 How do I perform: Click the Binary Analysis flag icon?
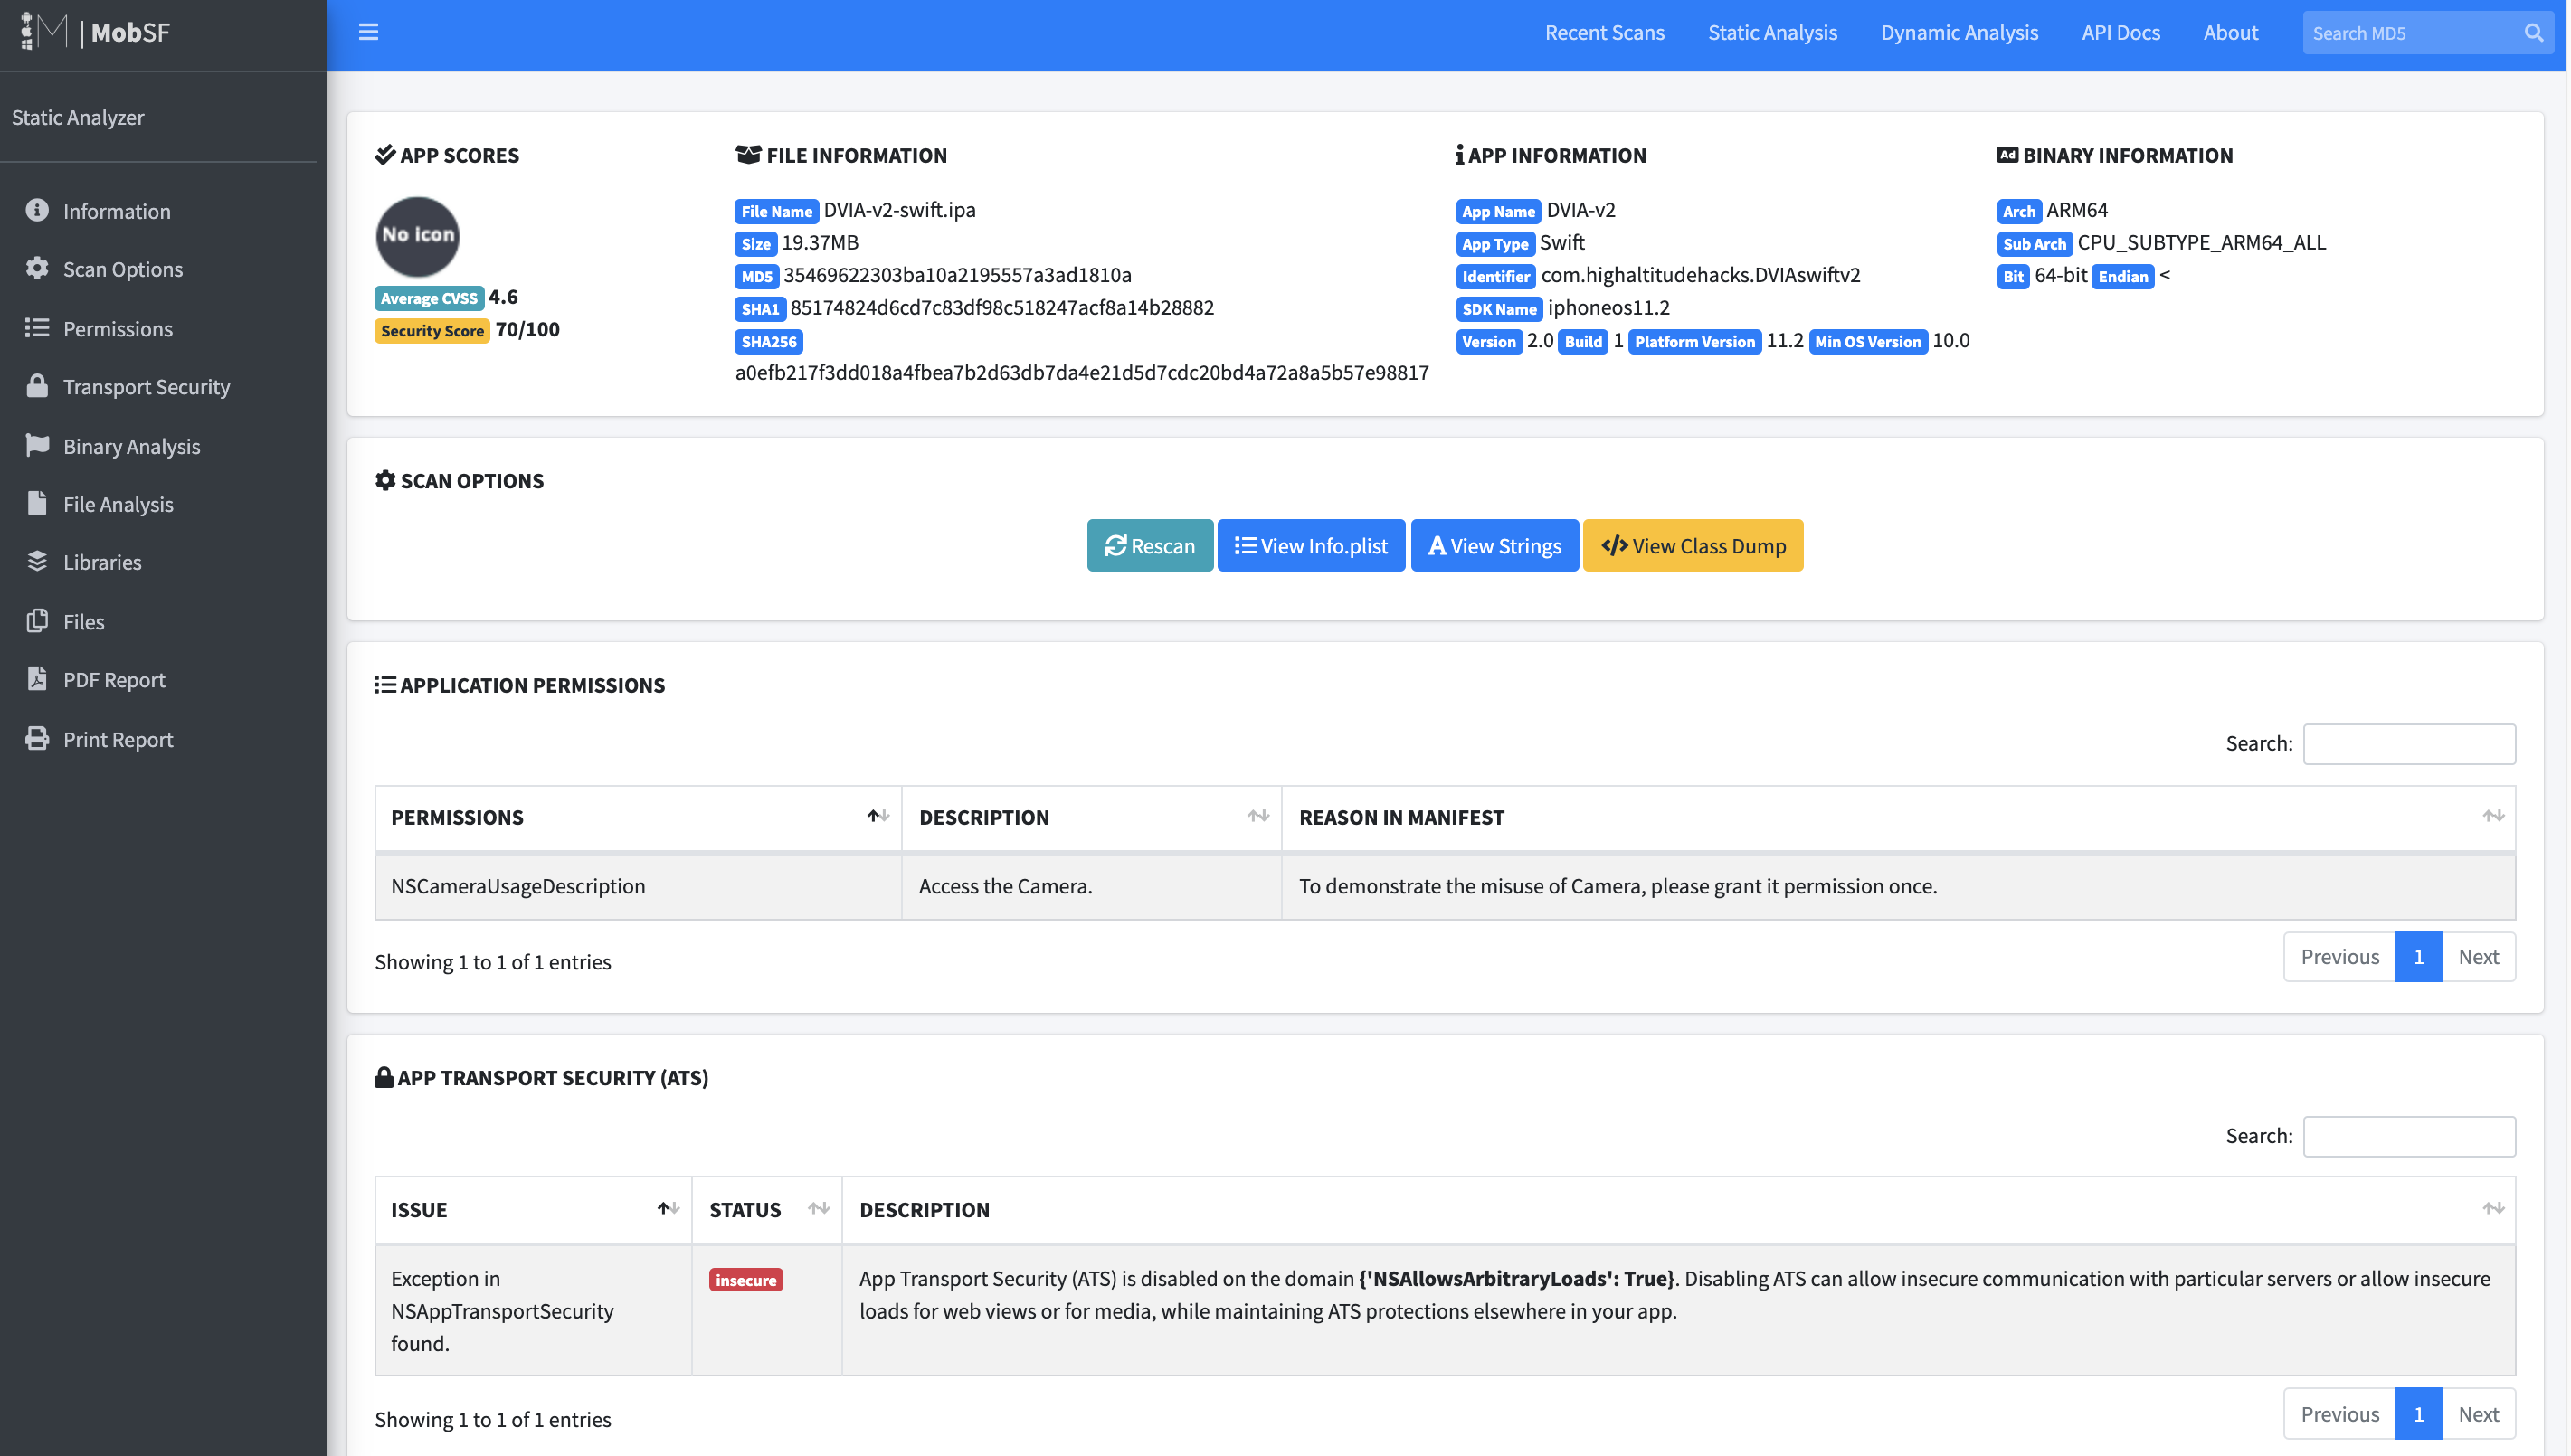click(x=37, y=445)
